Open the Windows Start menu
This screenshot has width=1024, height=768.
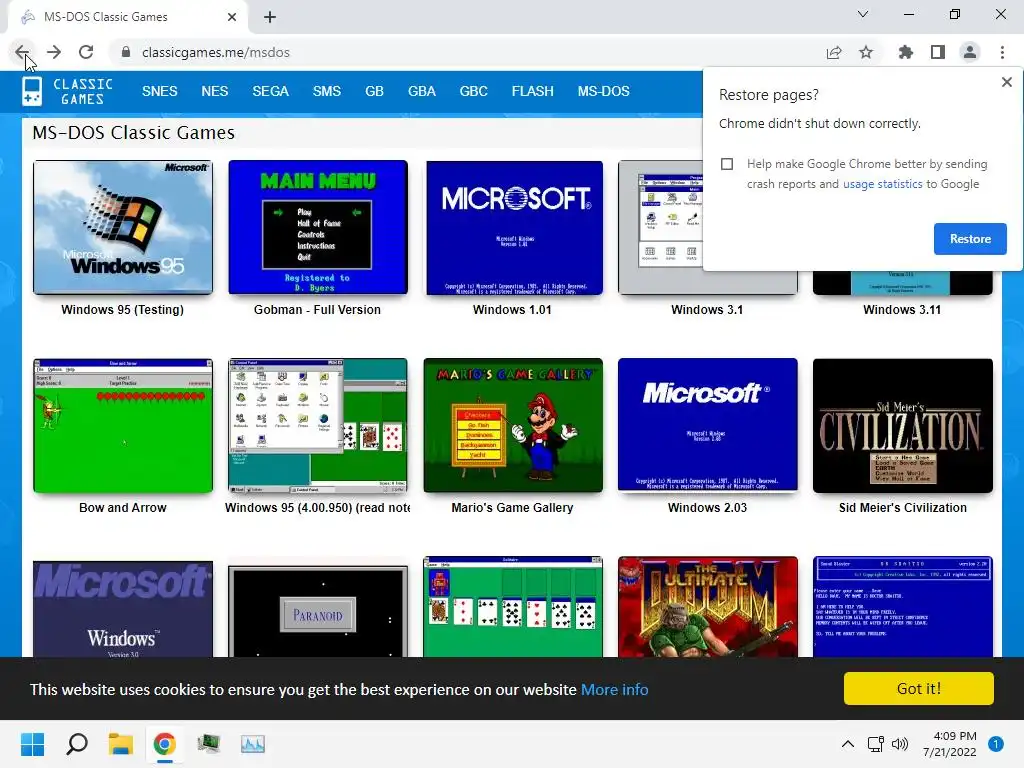33,744
